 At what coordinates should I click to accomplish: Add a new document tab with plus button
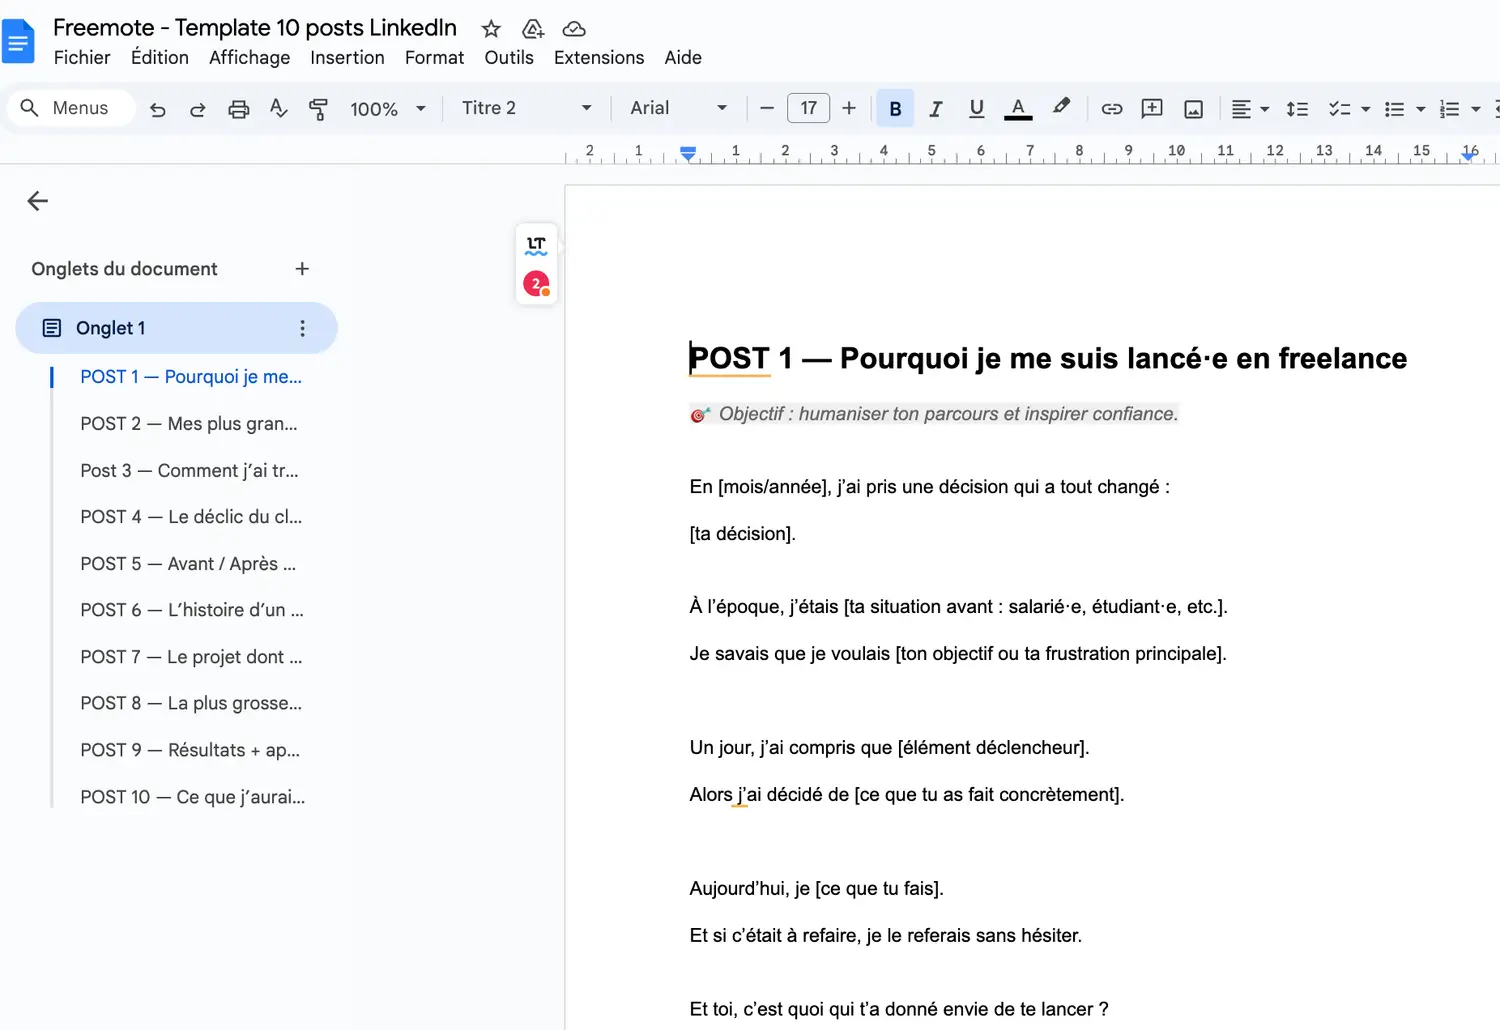(302, 269)
